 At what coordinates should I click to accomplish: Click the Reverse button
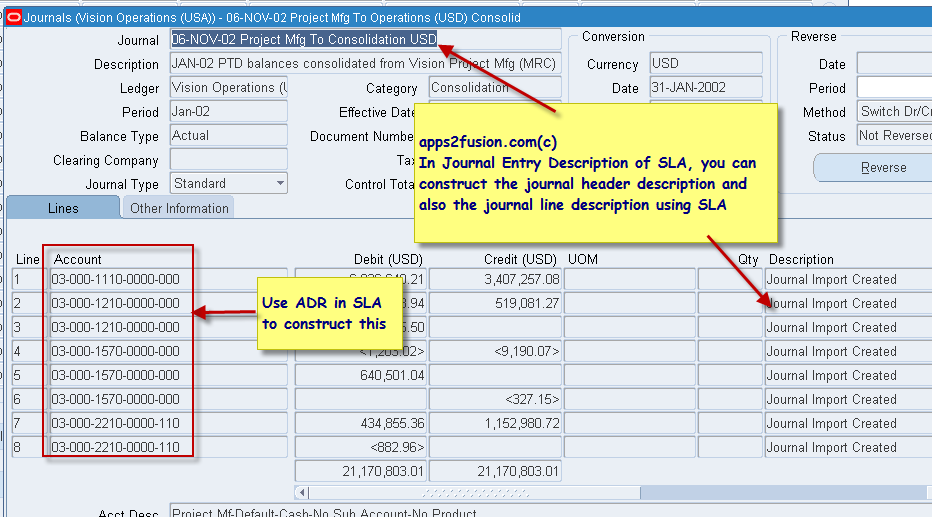[873, 168]
